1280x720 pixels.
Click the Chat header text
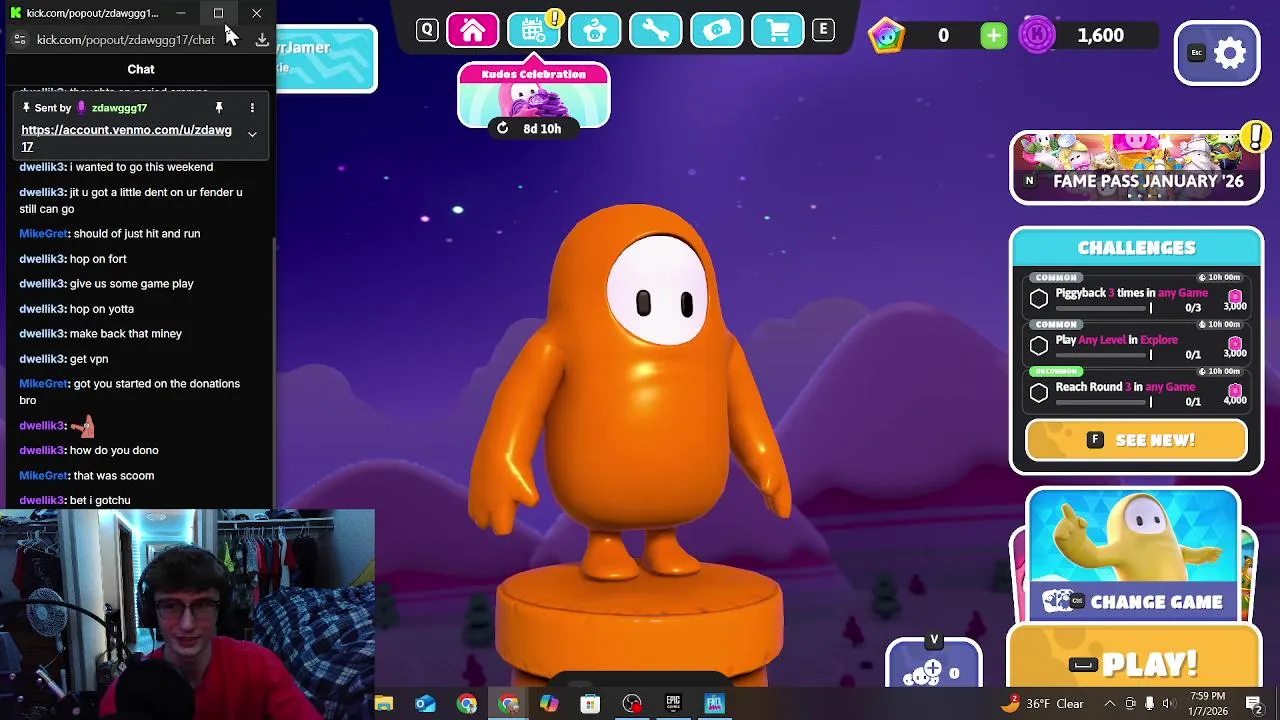(x=141, y=69)
